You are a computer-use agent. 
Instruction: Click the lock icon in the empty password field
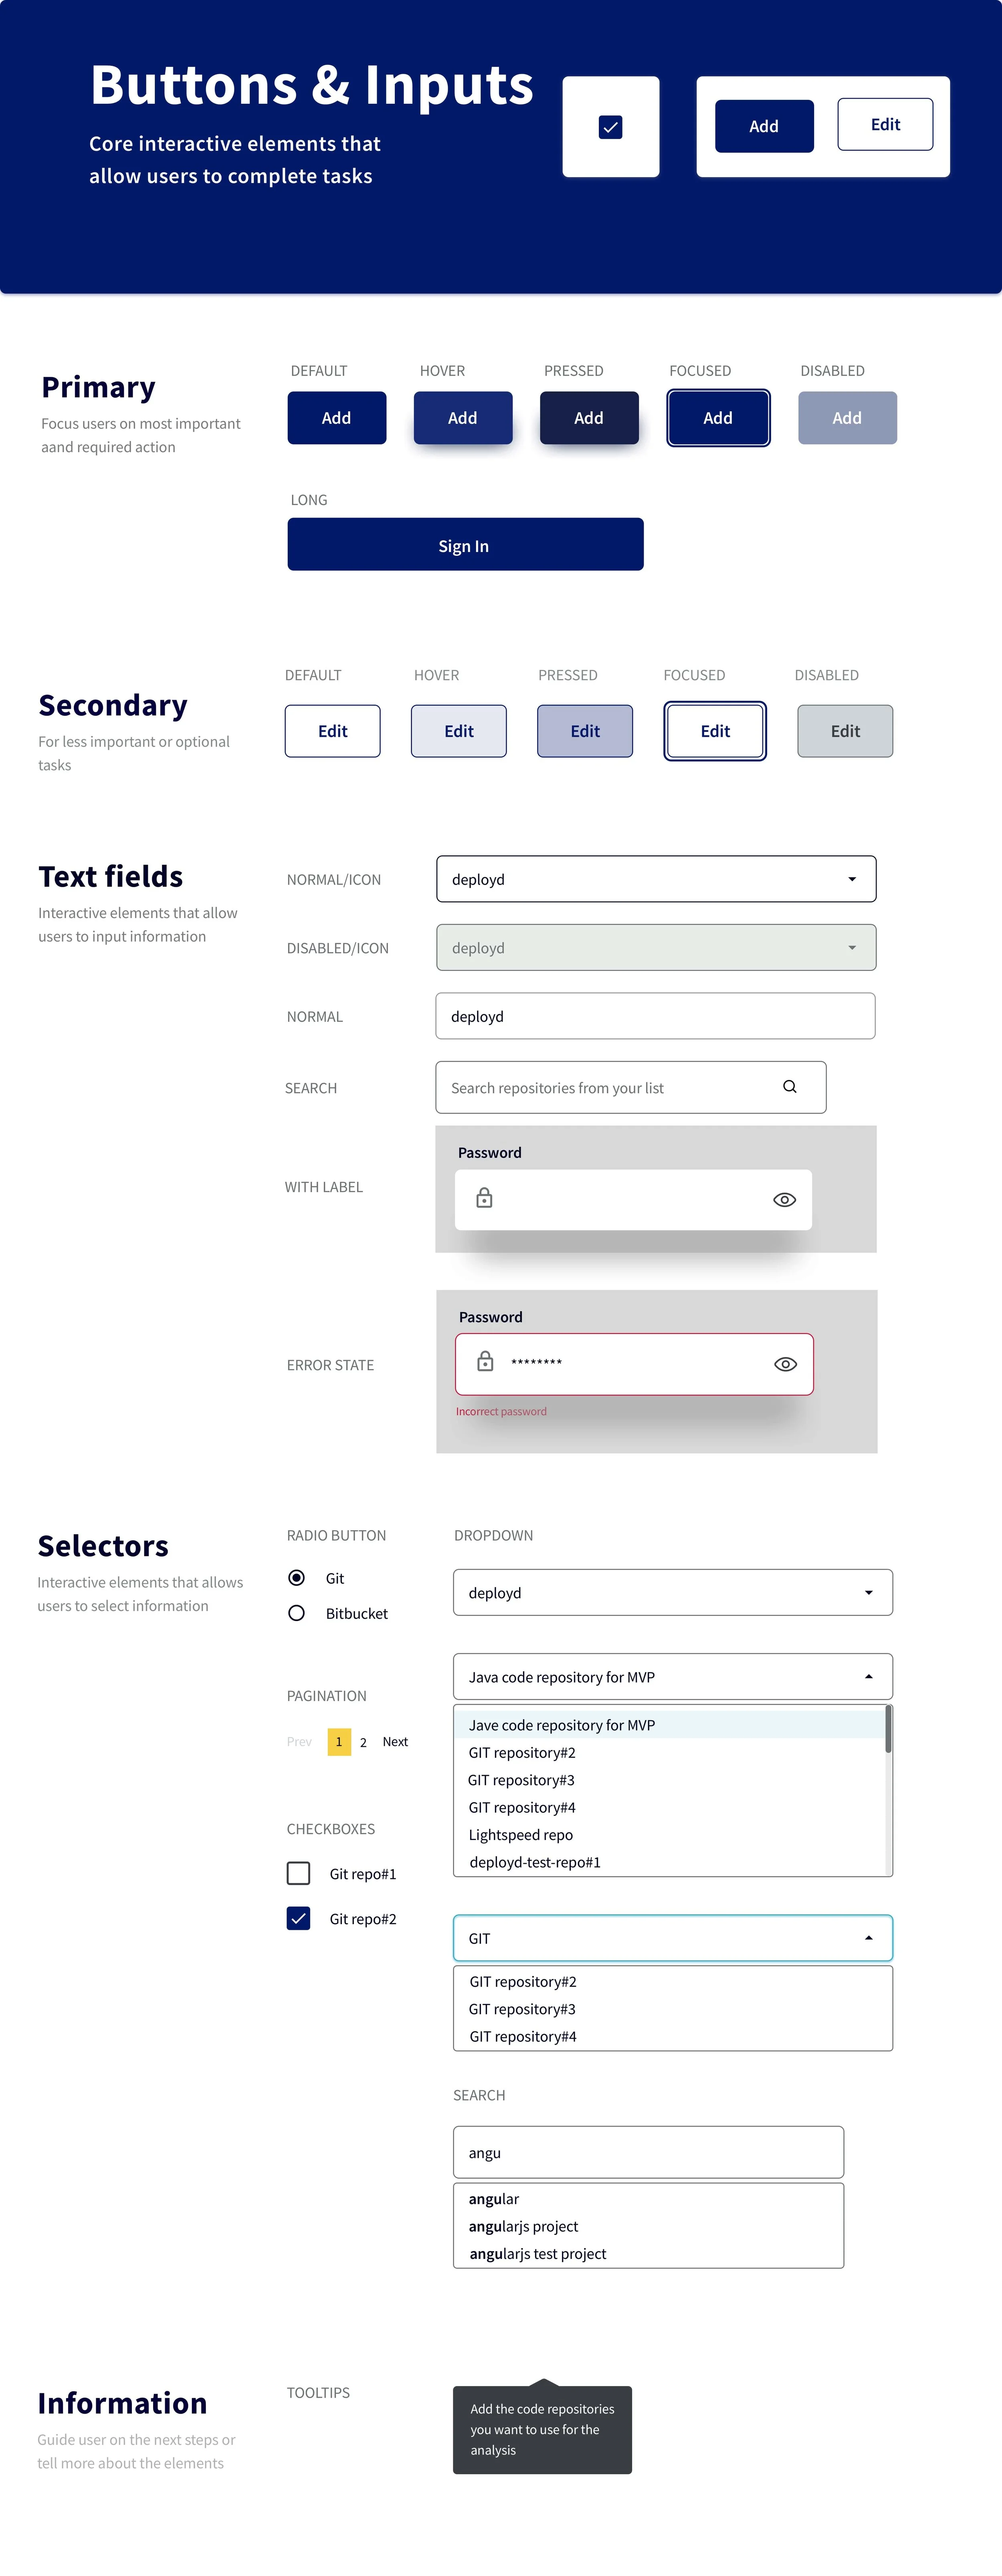pyautogui.click(x=484, y=1198)
